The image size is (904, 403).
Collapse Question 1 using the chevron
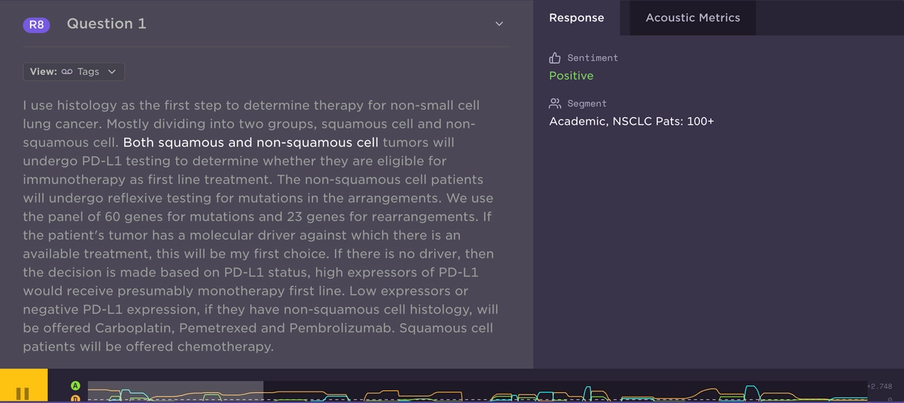click(x=499, y=24)
